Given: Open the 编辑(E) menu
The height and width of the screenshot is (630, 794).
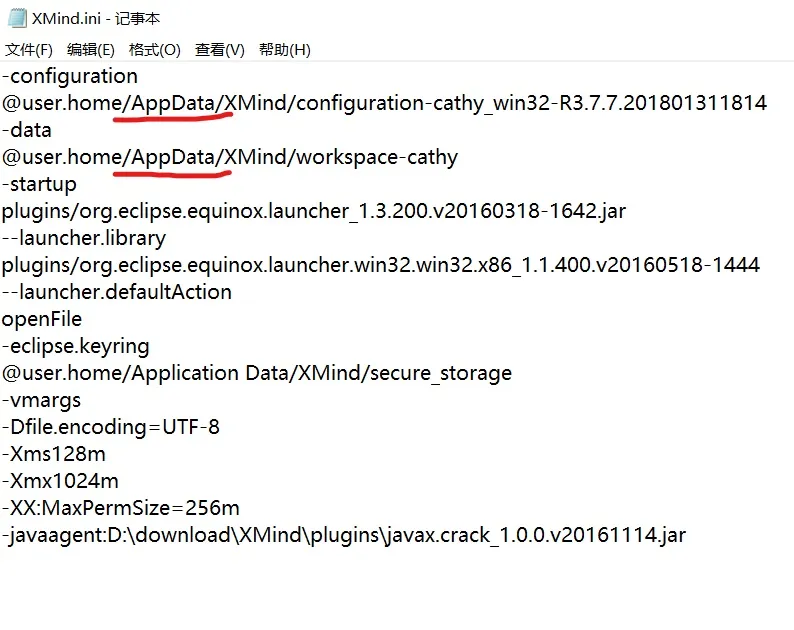Looking at the screenshot, I should coord(91,50).
